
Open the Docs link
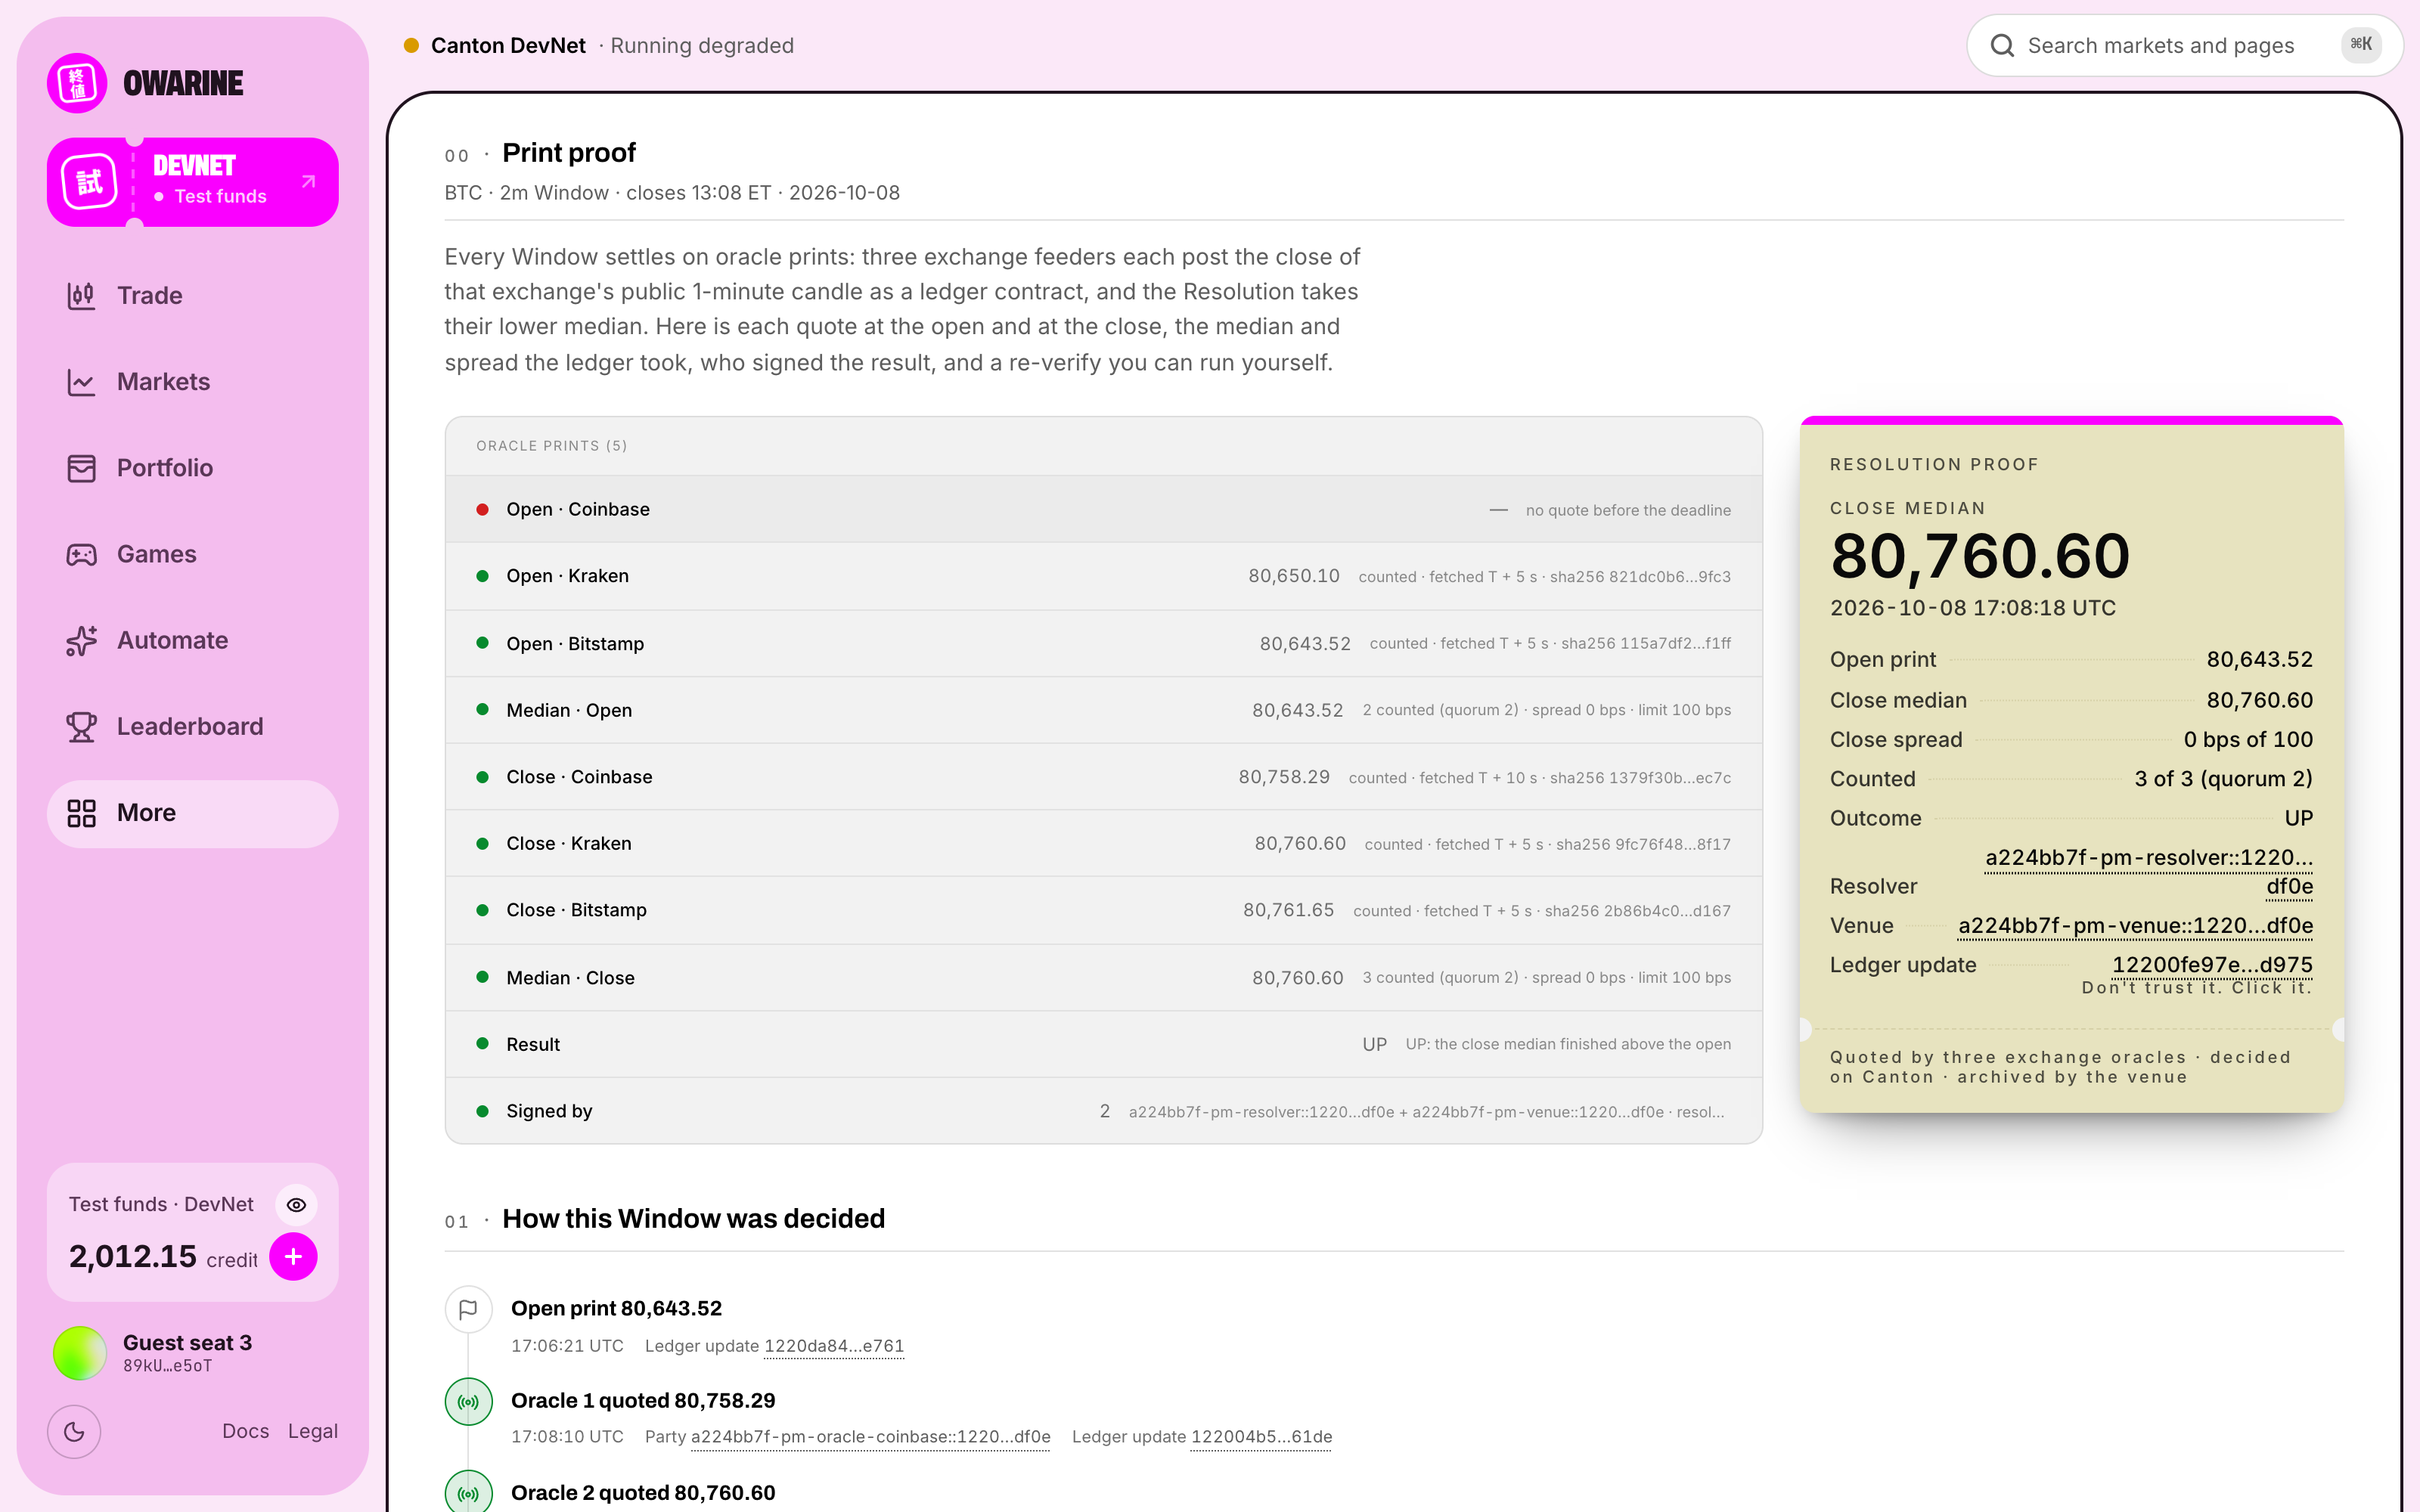click(x=245, y=1431)
